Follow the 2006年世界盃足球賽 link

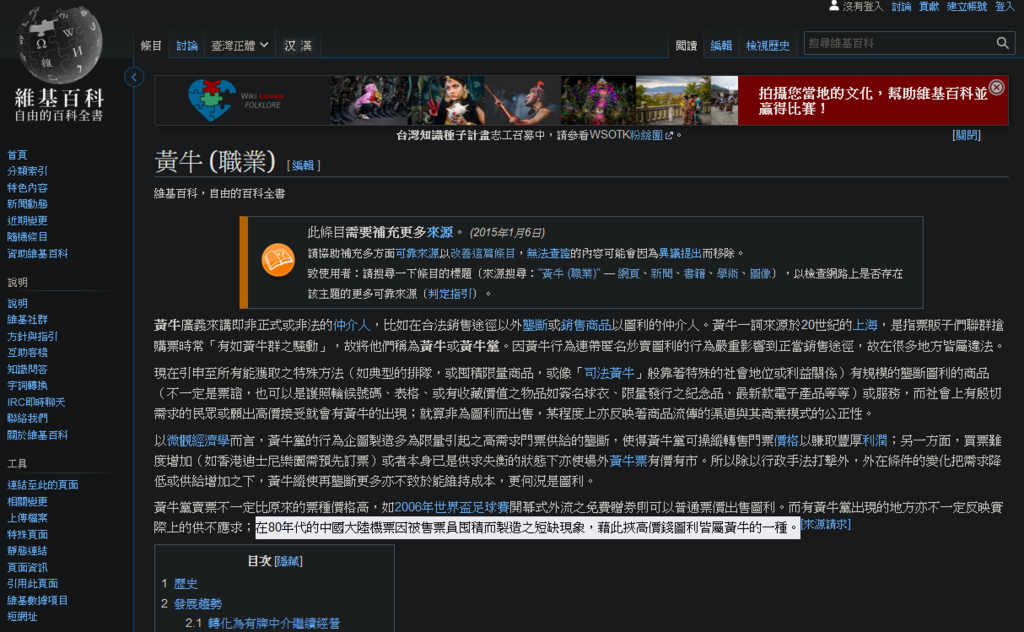point(452,507)
